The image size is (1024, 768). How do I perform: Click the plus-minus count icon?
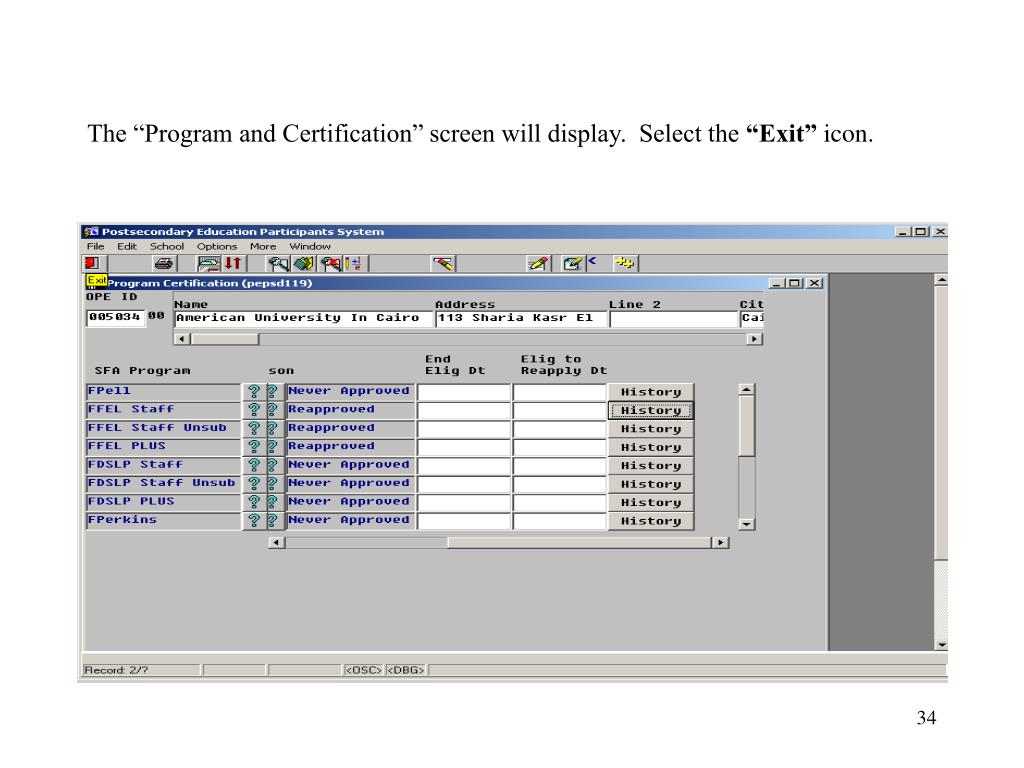(x=353, y=263)
